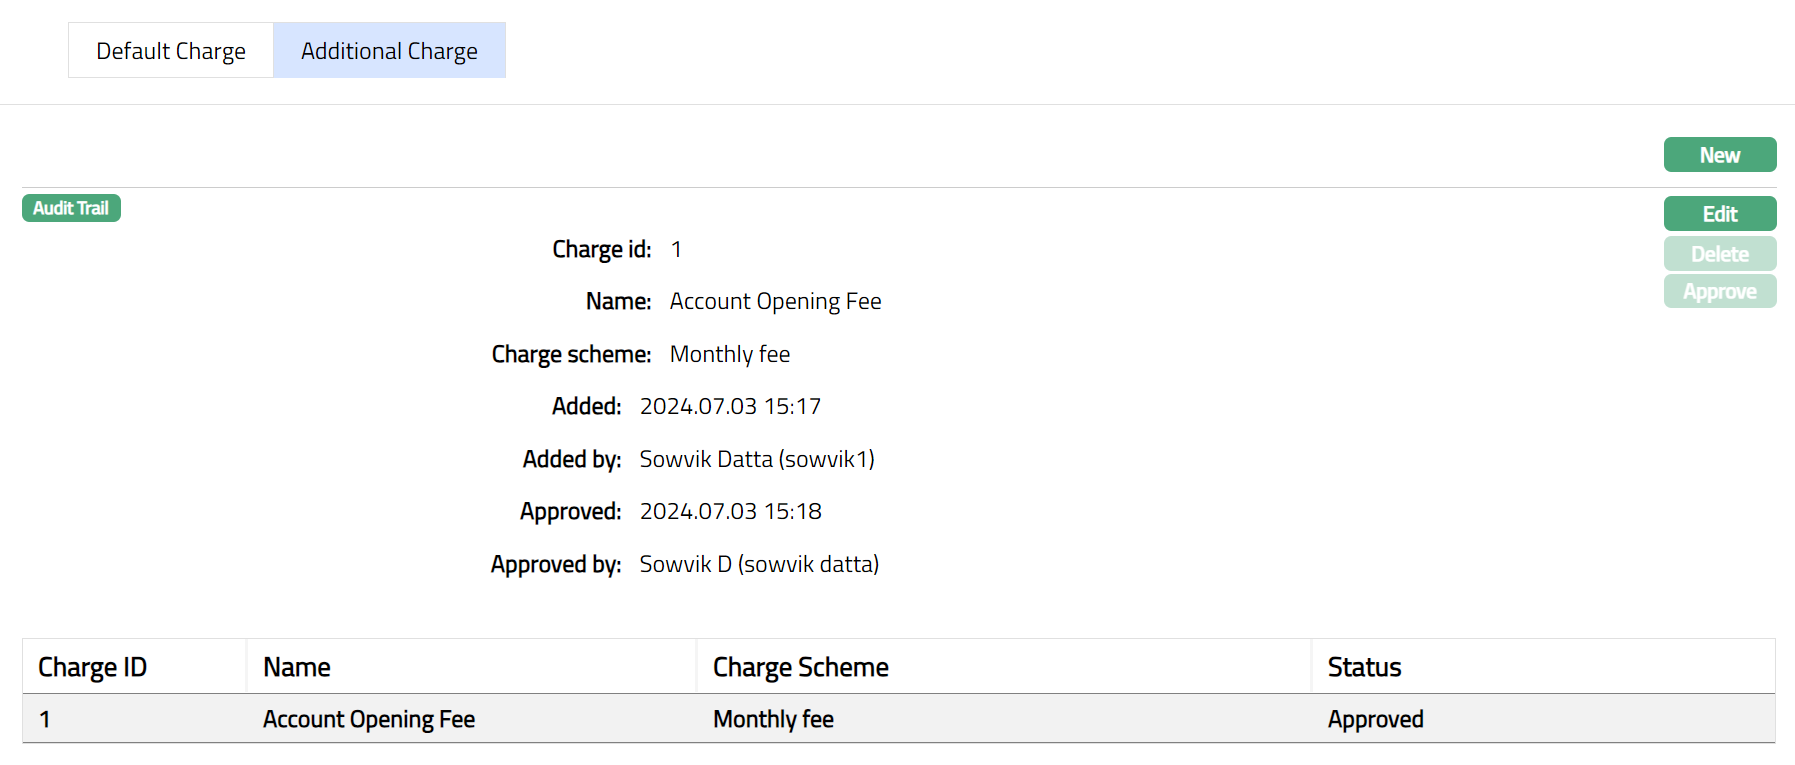Image resolution: width=1795 pixels, height=765 pixels.
Task: Click the Approved date 2024.07.03 15:18
Action: coord(730,511)
